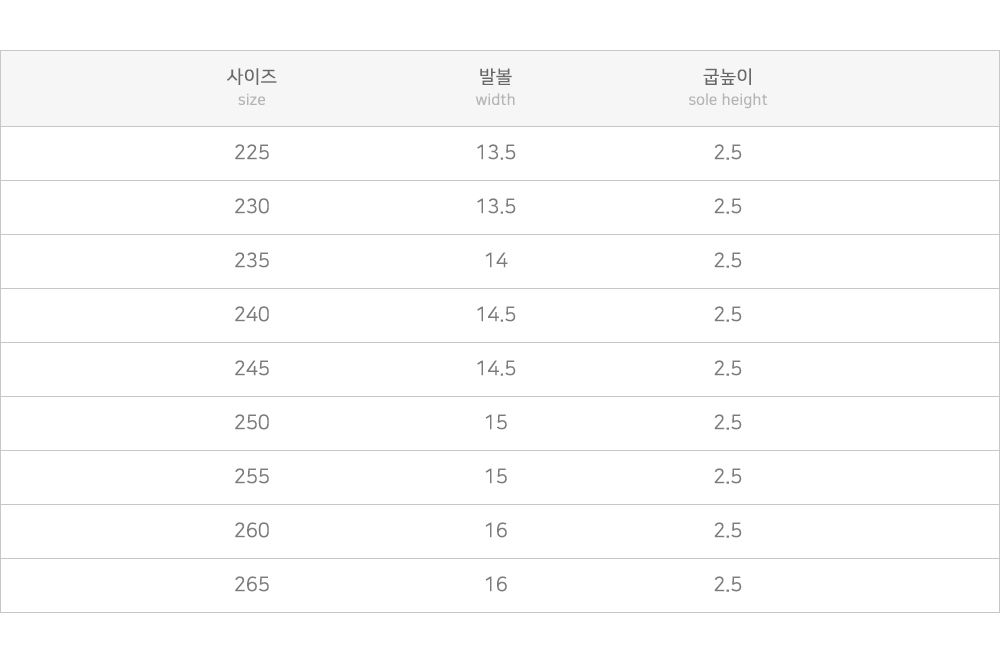Select size 255 cell
This screenshot has height=663, width=1000.
252,476
